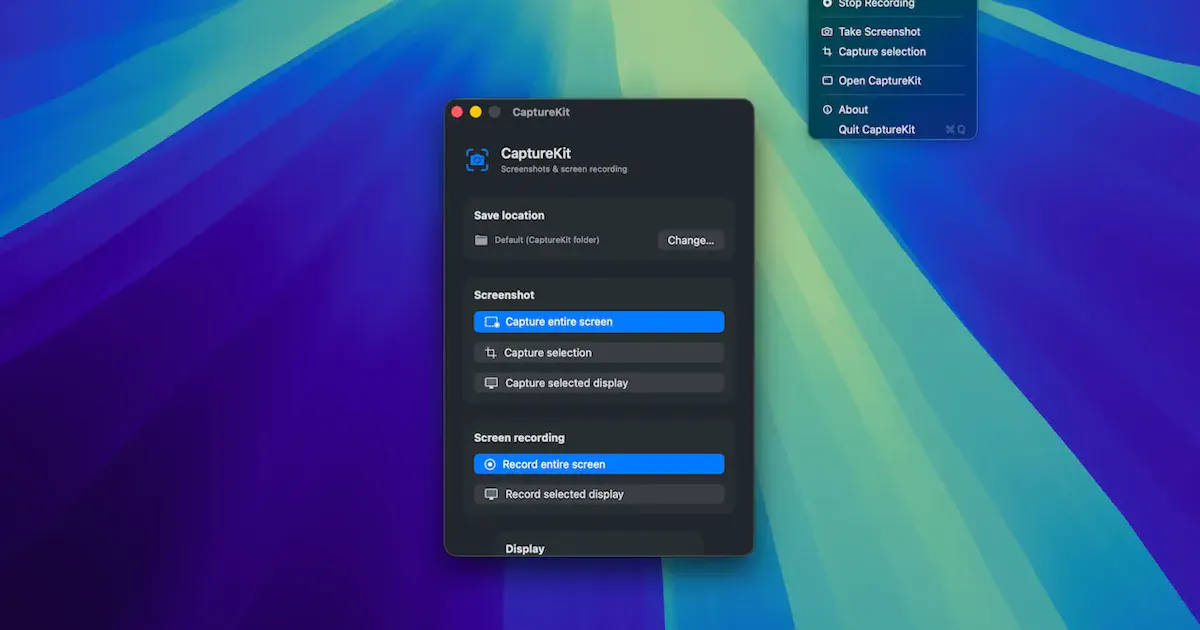Screen dimensions: 1200x630
Task: Click the 'Screenshot' section heading
Action: pos(504,295)
